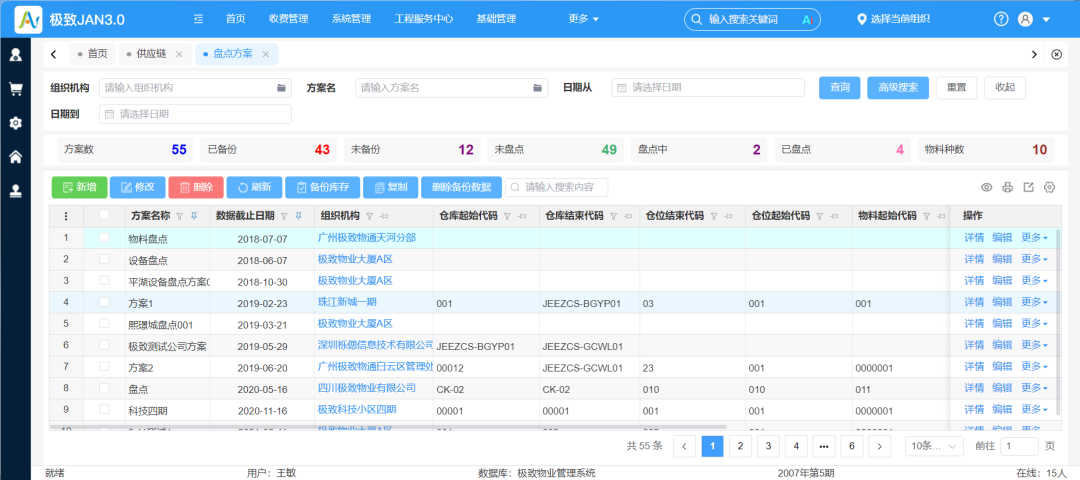Open the gear settings icon in sidebar
Image resolution: width=1080 pixels, height=480 pixels.
[x=15, y=123]
